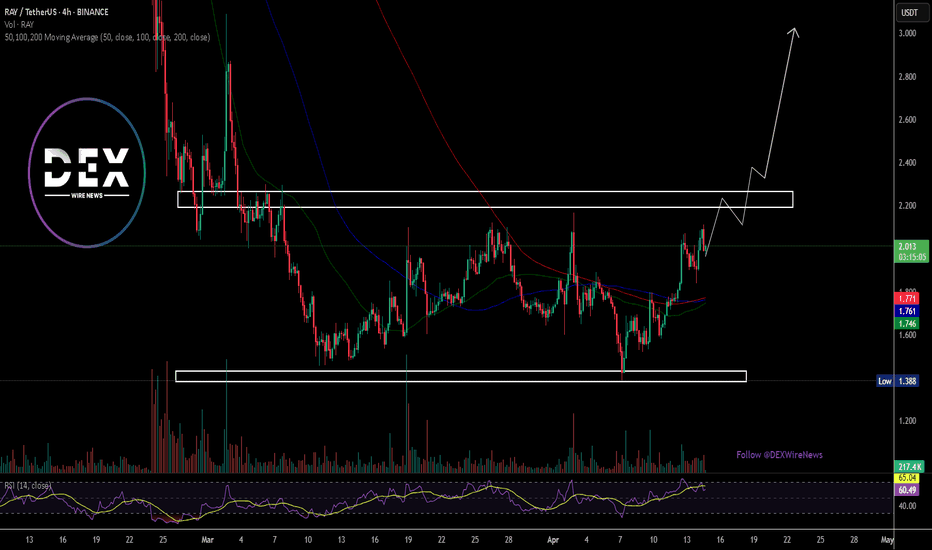This screenshot has height=550, width=932.
Task: Click the 2.200 price axis label
Action: [x=907, y=206]
